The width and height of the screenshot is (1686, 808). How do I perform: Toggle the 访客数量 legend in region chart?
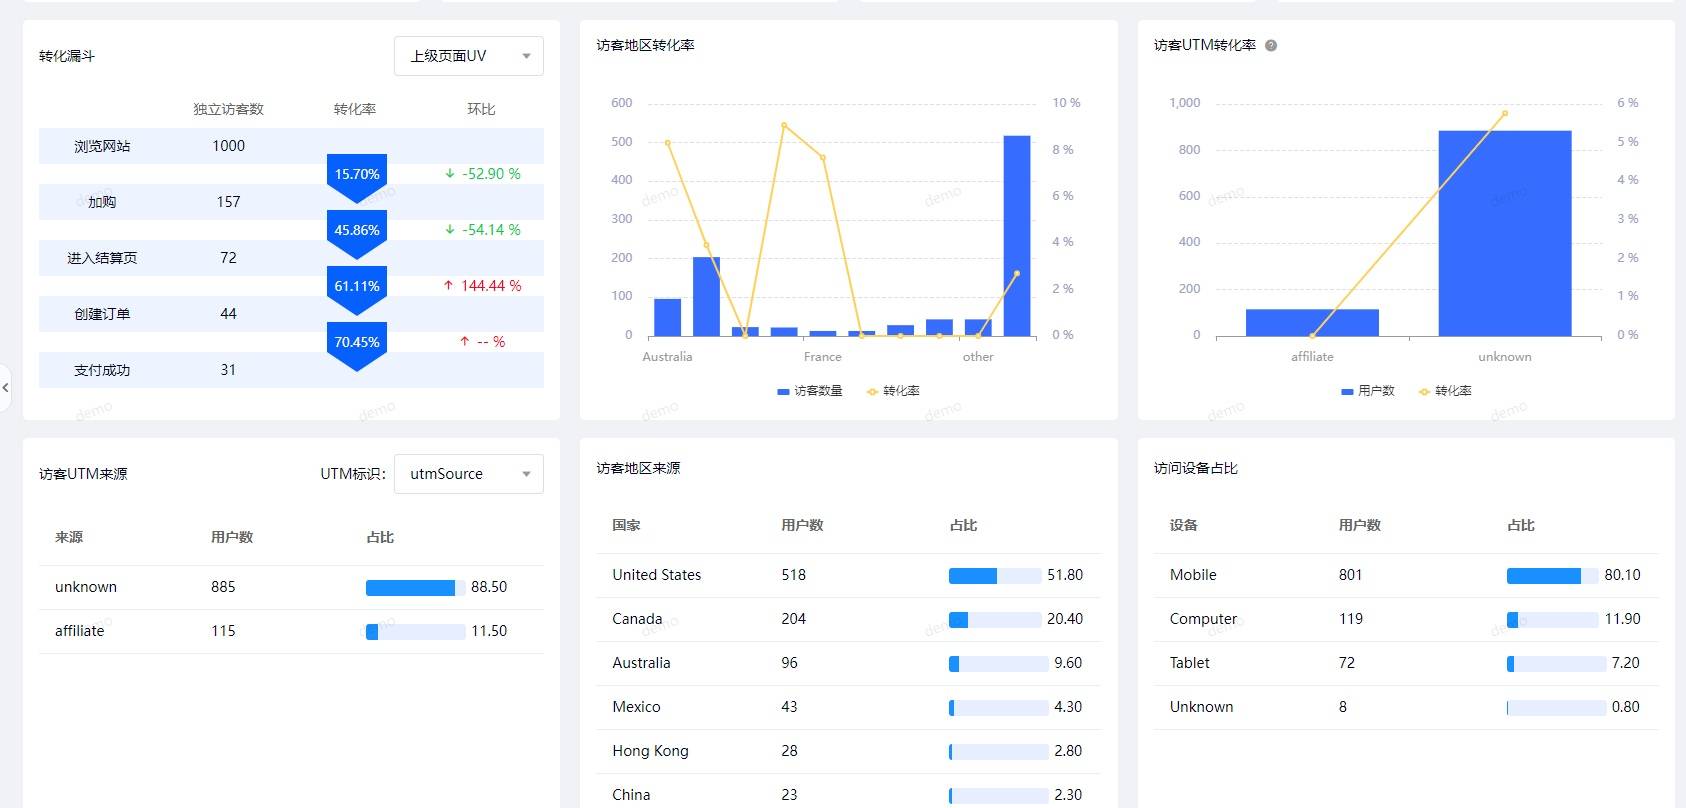click(x=810, y=391)
